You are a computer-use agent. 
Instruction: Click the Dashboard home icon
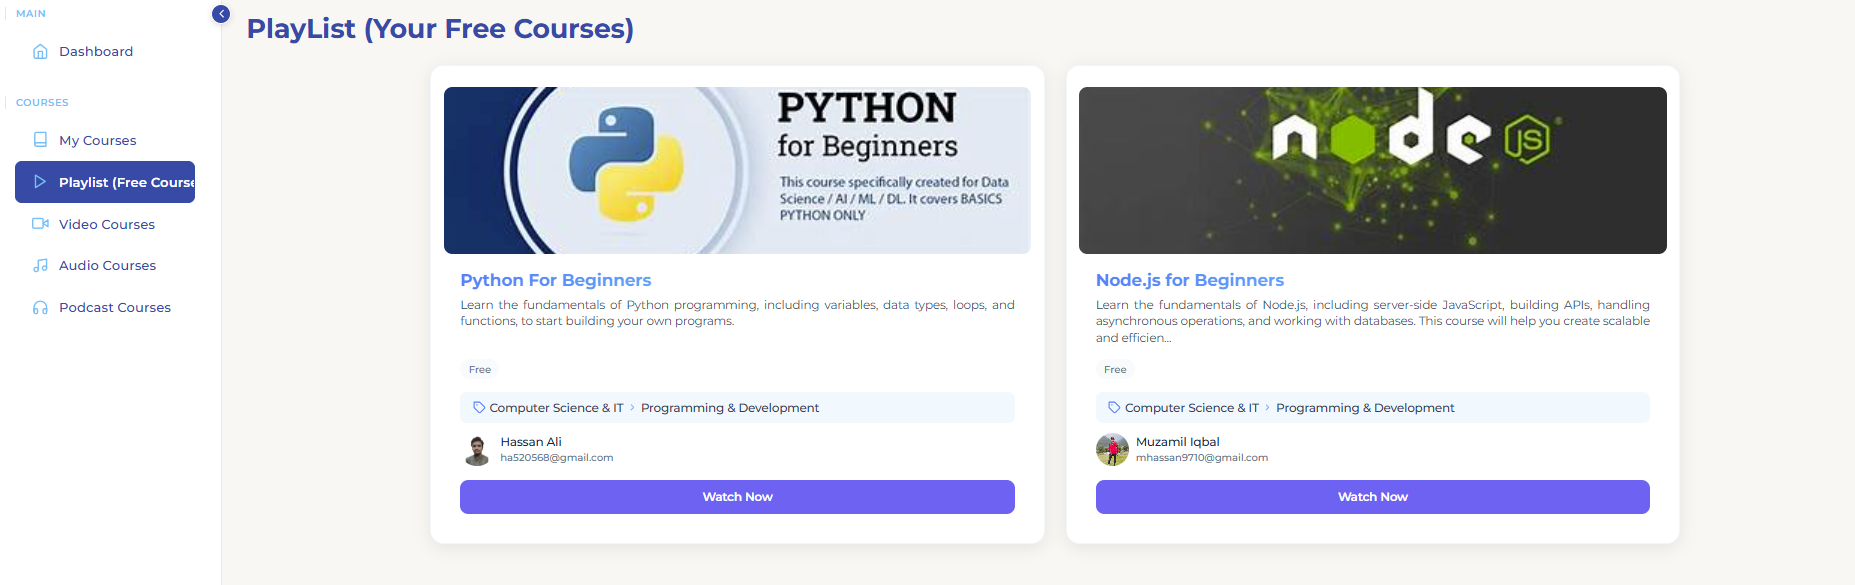point(40,52)
